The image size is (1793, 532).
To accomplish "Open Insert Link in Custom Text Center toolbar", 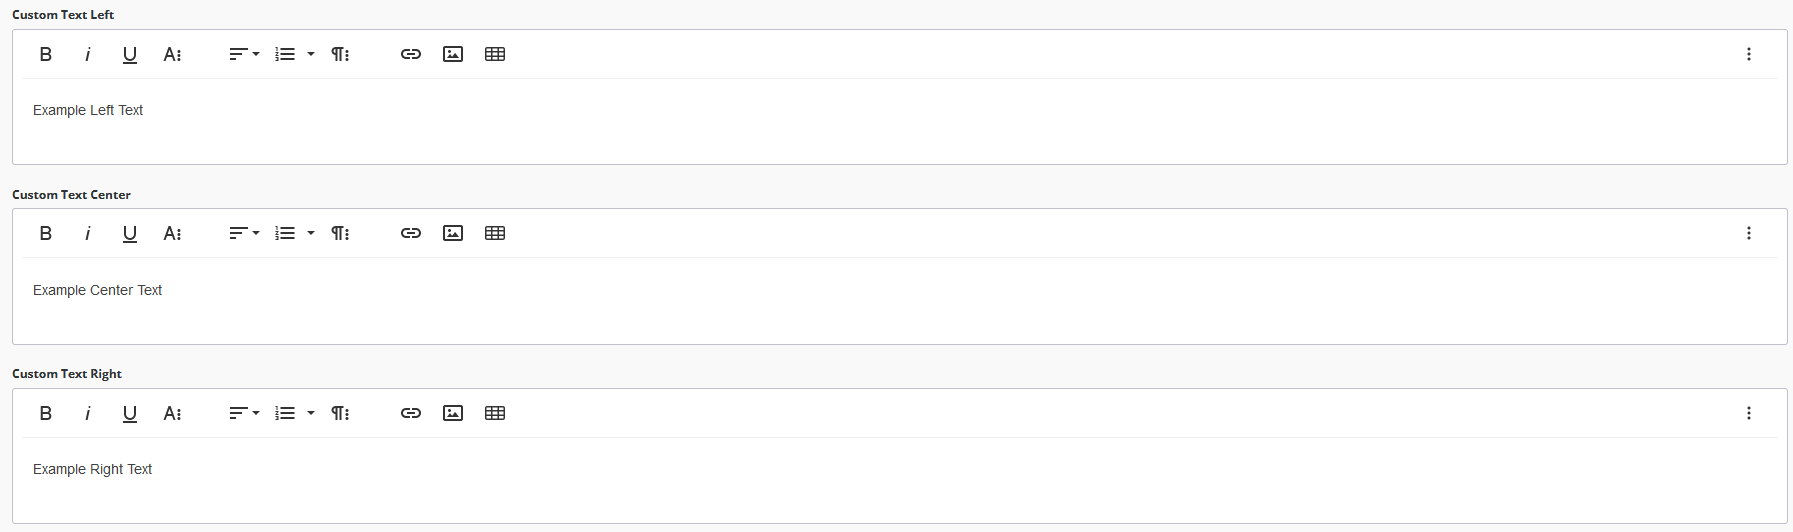I will click(411, 233).
